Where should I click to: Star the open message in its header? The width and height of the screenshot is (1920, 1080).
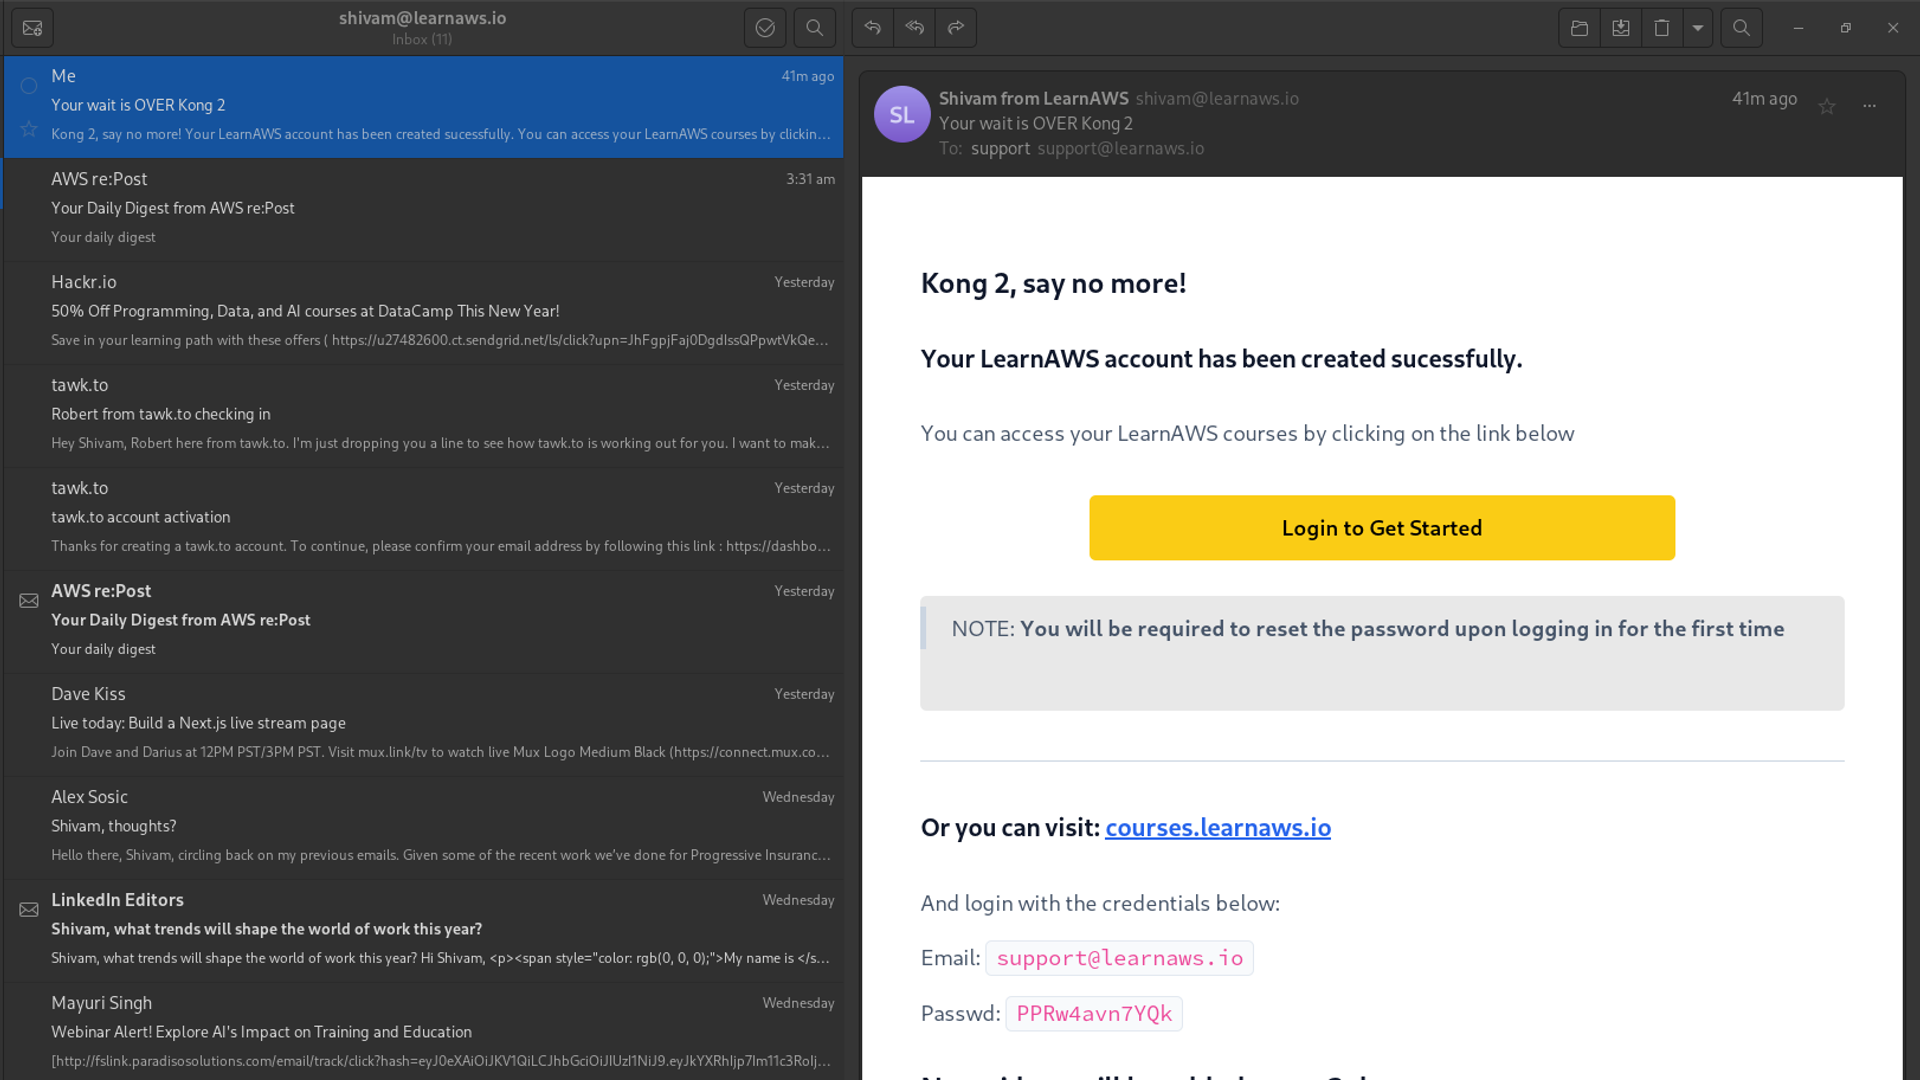1827,106
